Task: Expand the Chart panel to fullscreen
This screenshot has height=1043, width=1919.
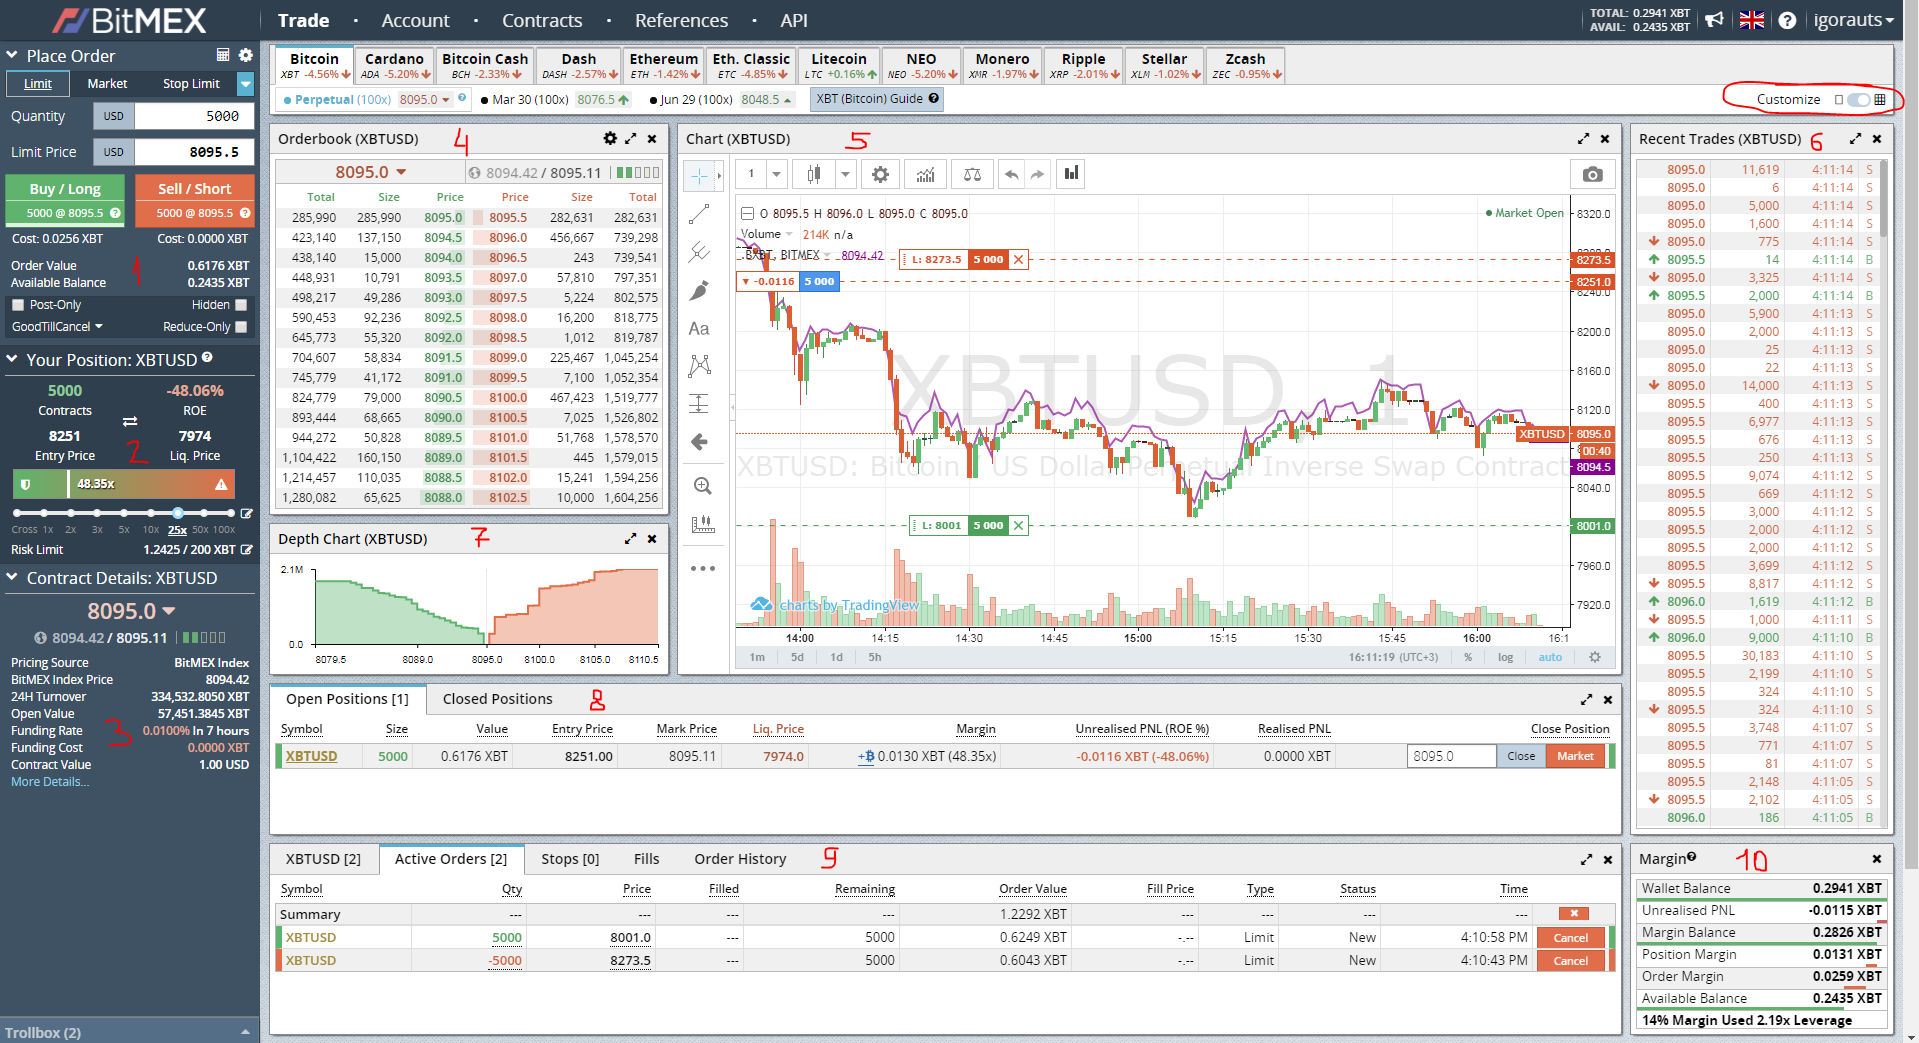Action: pos(1584,139)
